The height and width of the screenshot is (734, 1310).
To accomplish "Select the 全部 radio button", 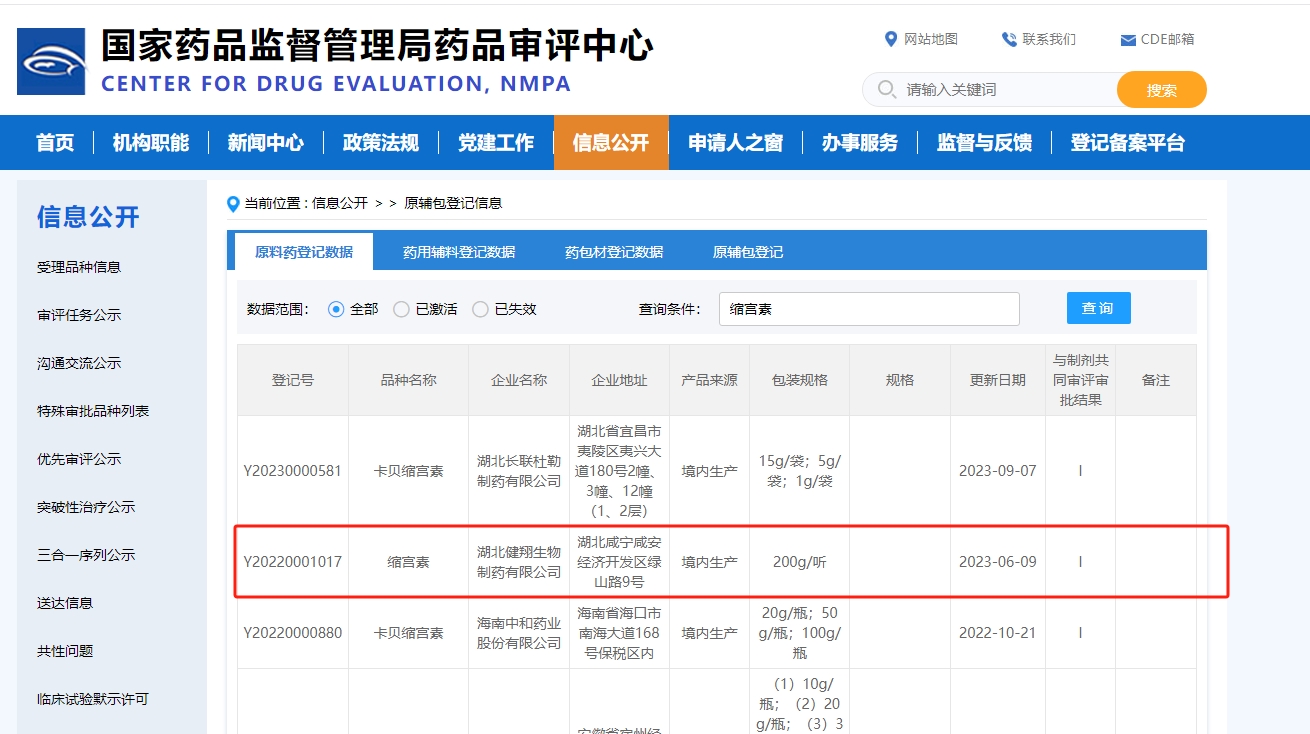I will (x=336, y=309).
